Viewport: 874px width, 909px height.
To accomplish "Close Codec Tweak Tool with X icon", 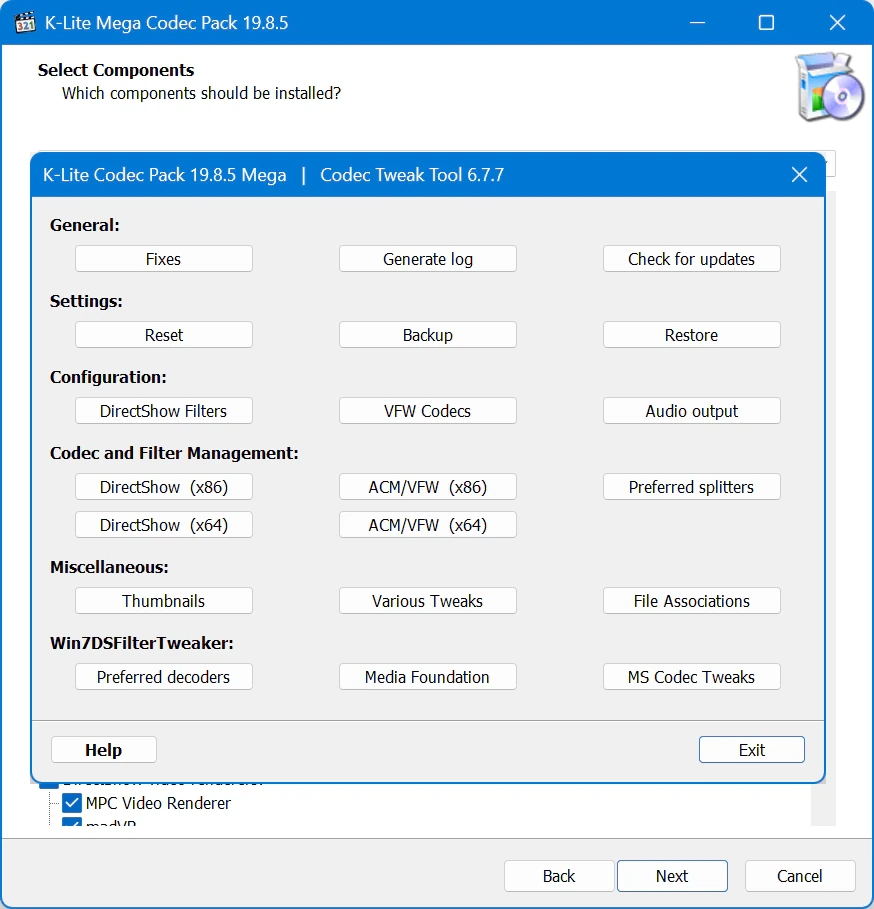I will (799, 174).
